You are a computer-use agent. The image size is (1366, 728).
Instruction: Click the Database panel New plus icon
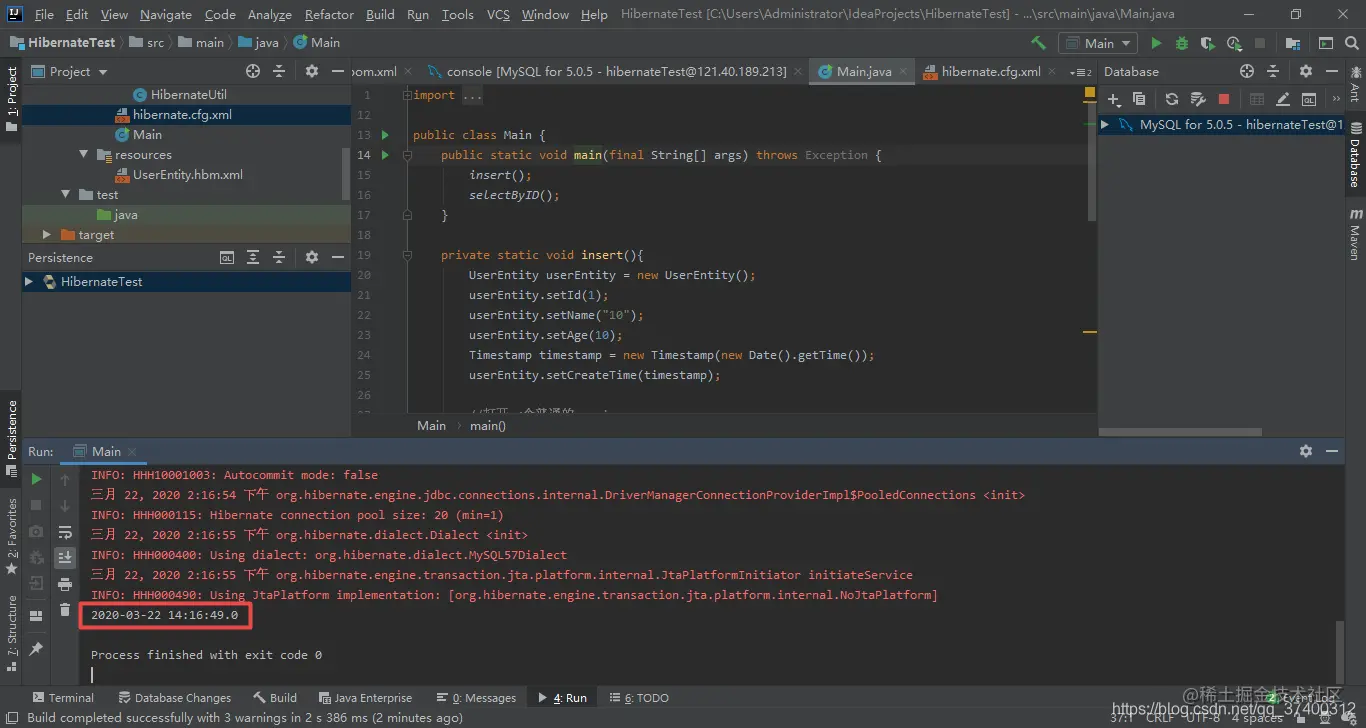coord(1114,99)
